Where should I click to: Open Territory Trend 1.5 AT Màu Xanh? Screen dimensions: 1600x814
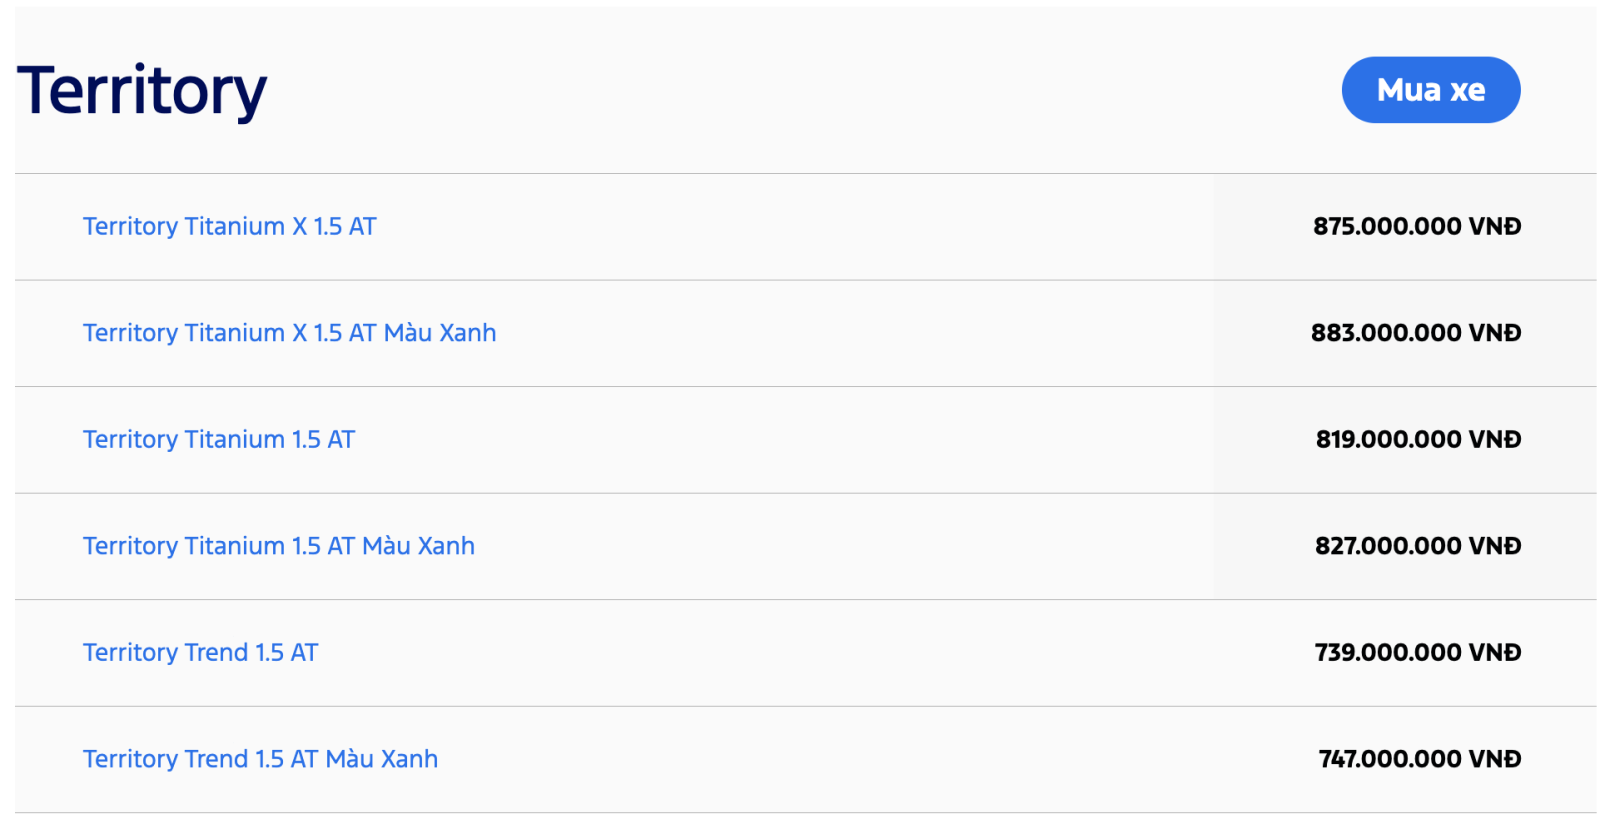tap(260, 759)
